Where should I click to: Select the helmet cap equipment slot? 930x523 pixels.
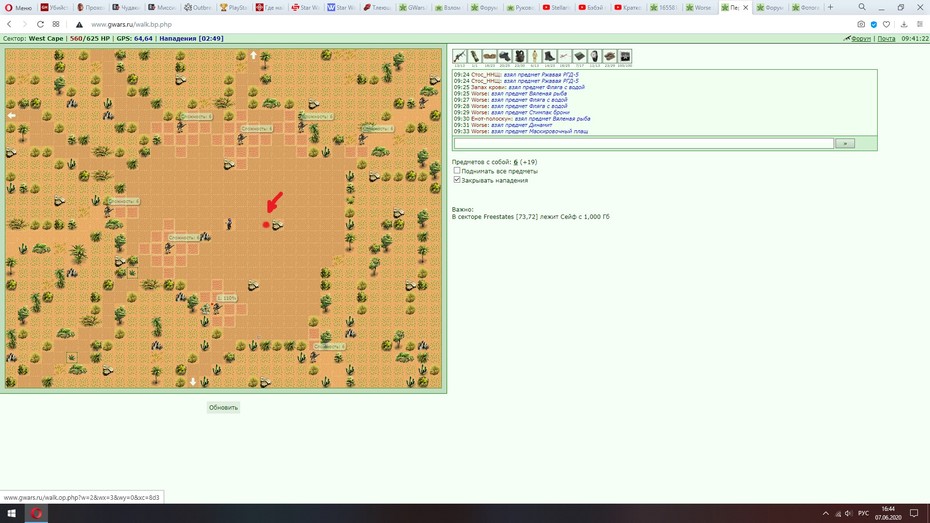pyautogui.click(x=505, y=56)
